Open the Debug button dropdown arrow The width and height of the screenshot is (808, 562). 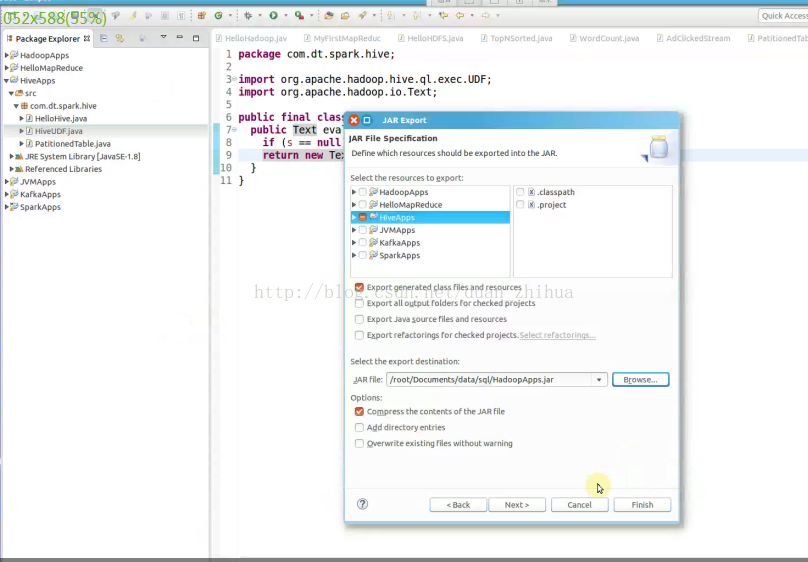point(260,15)
